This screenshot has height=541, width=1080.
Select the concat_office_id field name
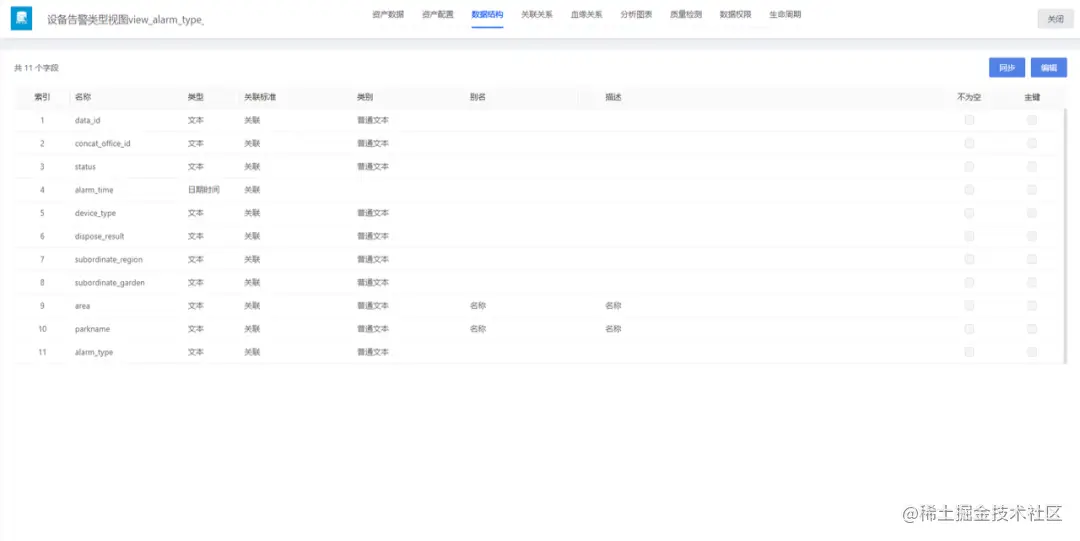(103, 143)
